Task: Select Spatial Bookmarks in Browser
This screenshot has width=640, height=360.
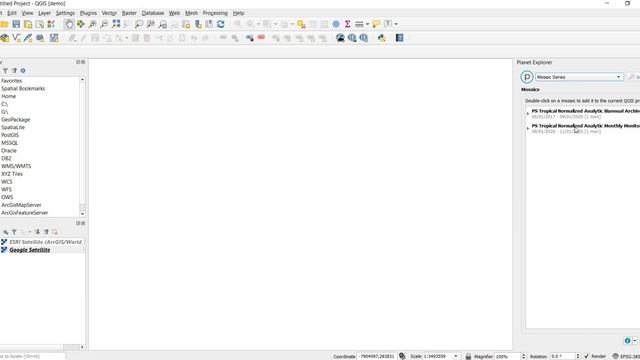Action: pos(23,89)
